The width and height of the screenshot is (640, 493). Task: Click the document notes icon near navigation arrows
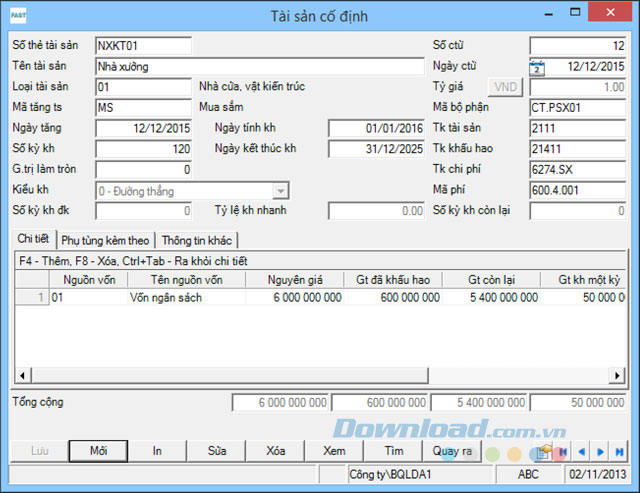[x=544, y=451]
